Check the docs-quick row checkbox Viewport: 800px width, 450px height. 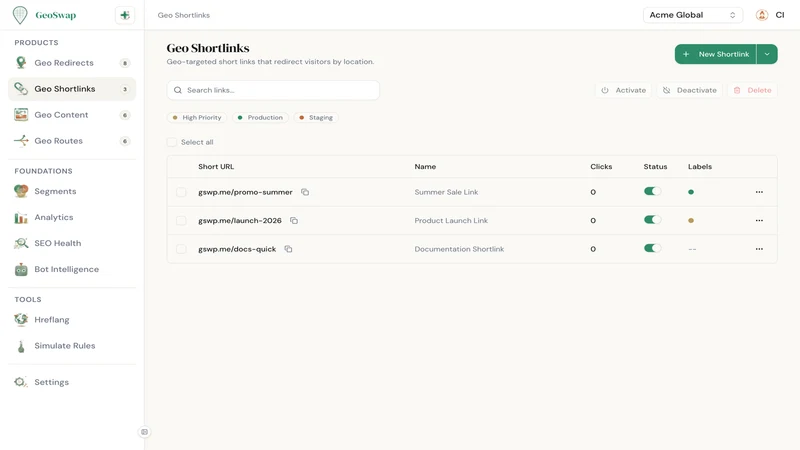(181, 249)
